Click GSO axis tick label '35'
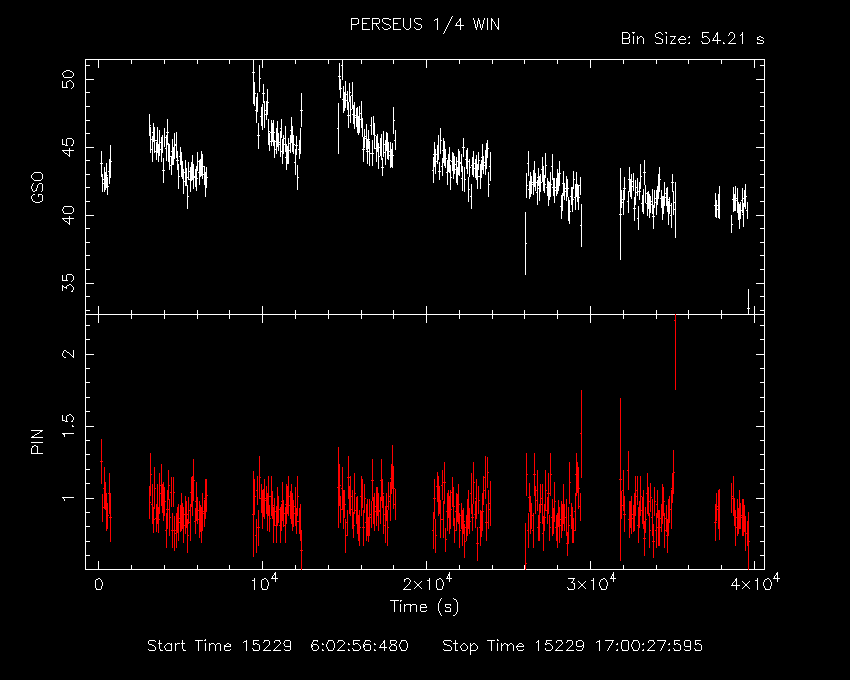This screenshot has height=680, width=850. pos(69,283)
